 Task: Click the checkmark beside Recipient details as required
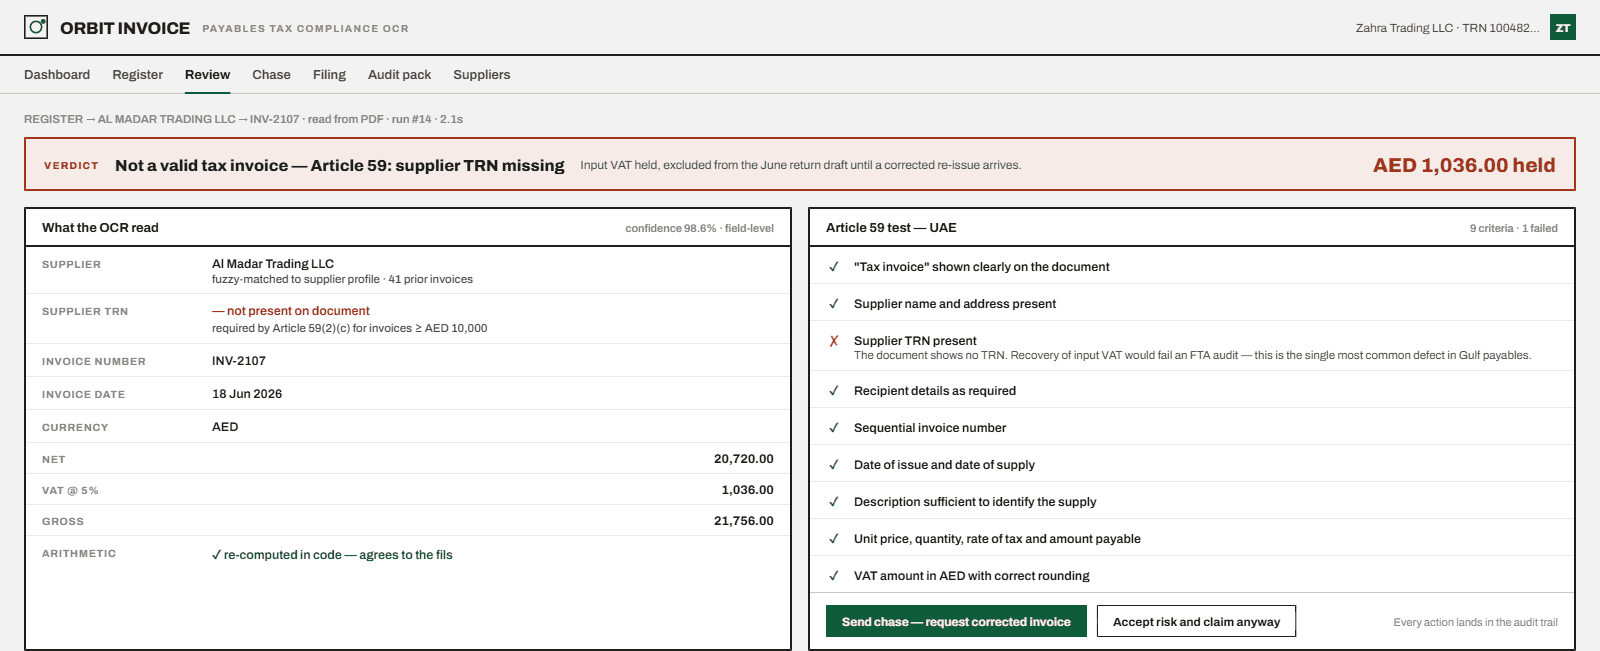(834, 391)
